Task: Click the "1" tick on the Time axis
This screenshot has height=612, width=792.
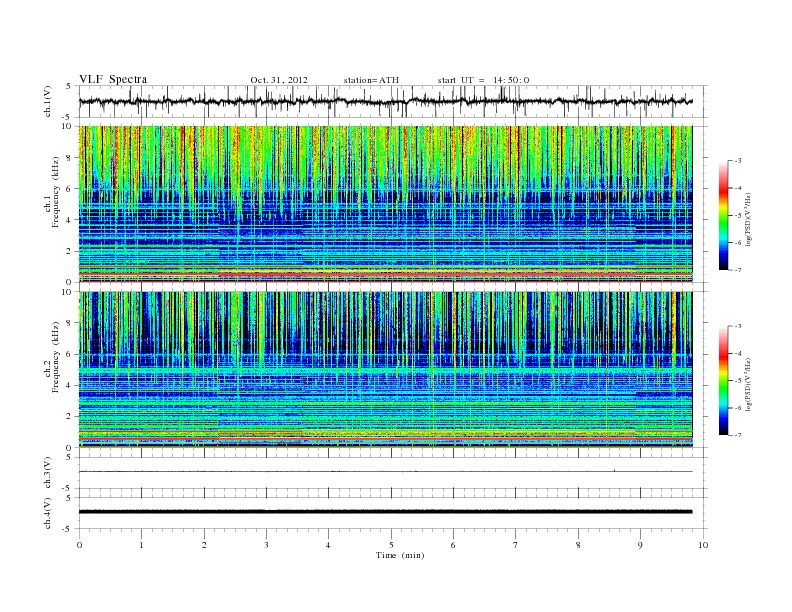Action: point(141,545)
